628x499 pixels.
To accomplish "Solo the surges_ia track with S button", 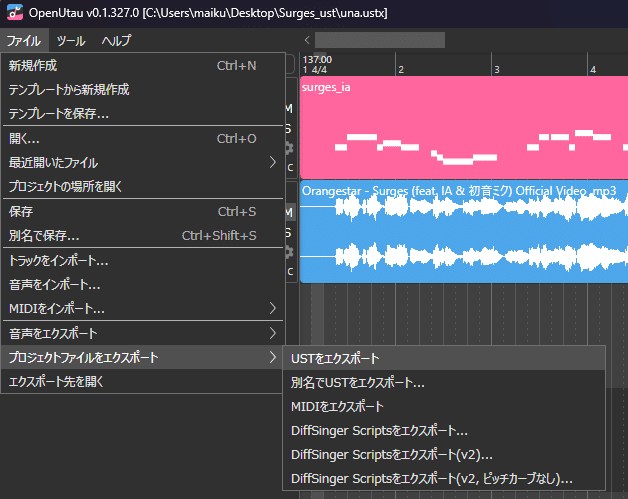I will pyautogui.click(x=289, y=129).
